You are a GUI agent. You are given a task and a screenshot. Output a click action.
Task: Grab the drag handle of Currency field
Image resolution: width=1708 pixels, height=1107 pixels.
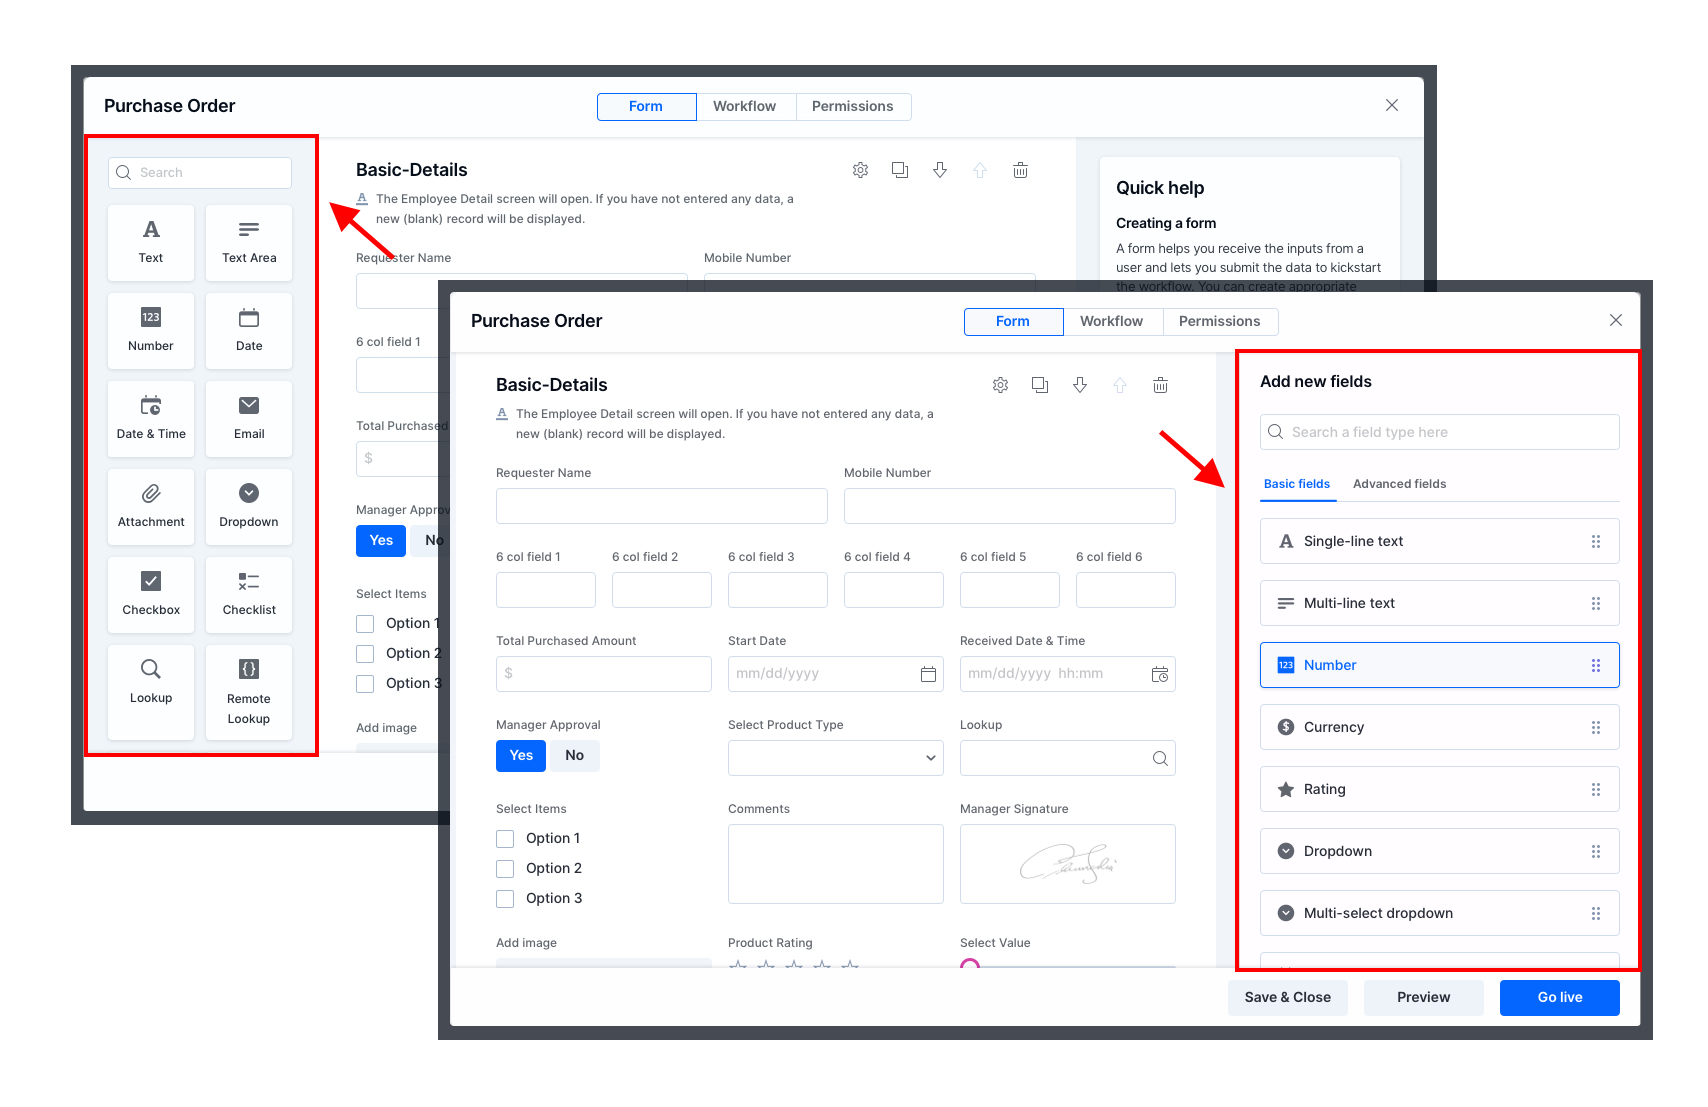(x=1596, y=727)
